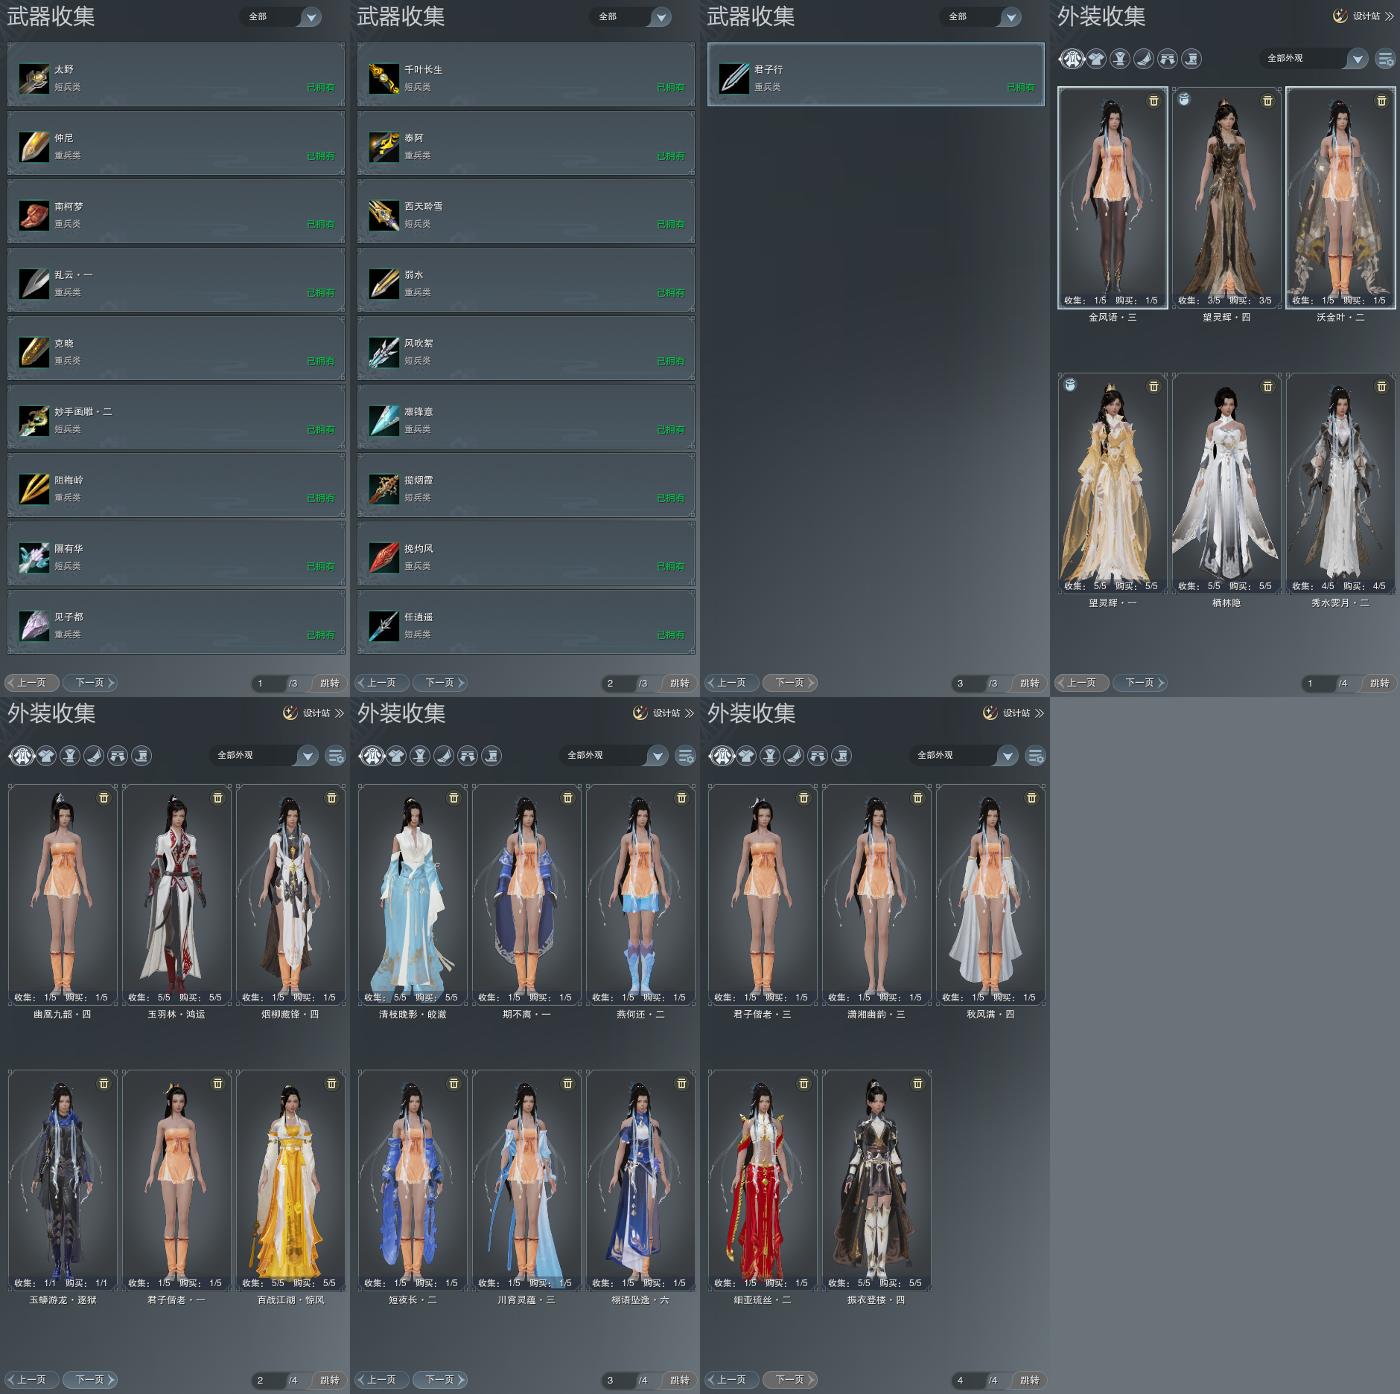This screenshot has height=1394, width=1400.
Task: Select the 秋风清·四 outfit thumbnail
Action: point(991,895)
